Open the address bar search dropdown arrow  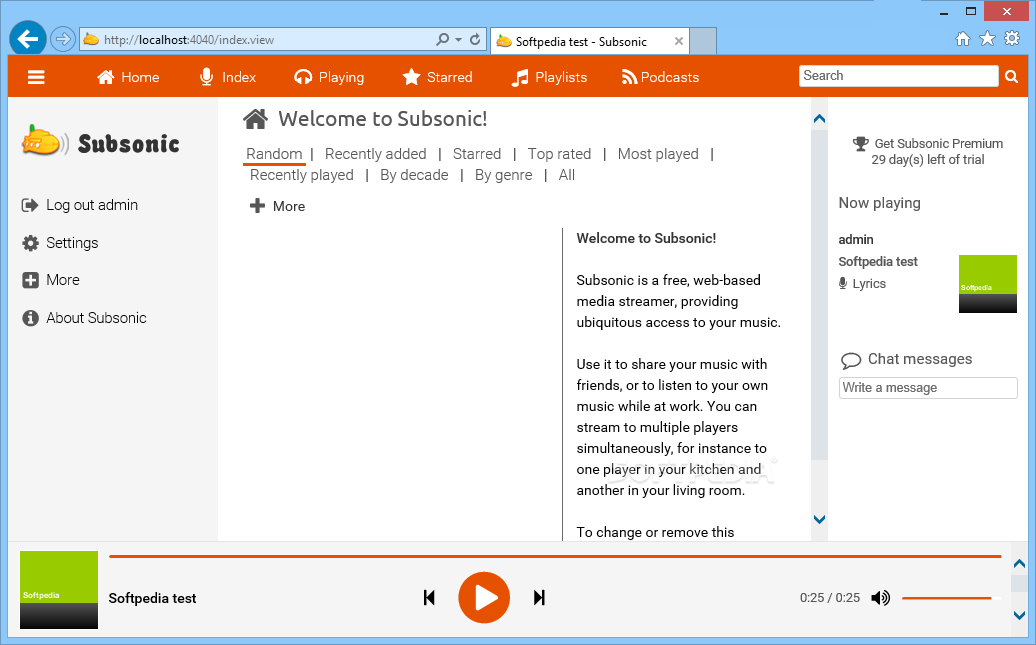(459, 40)
